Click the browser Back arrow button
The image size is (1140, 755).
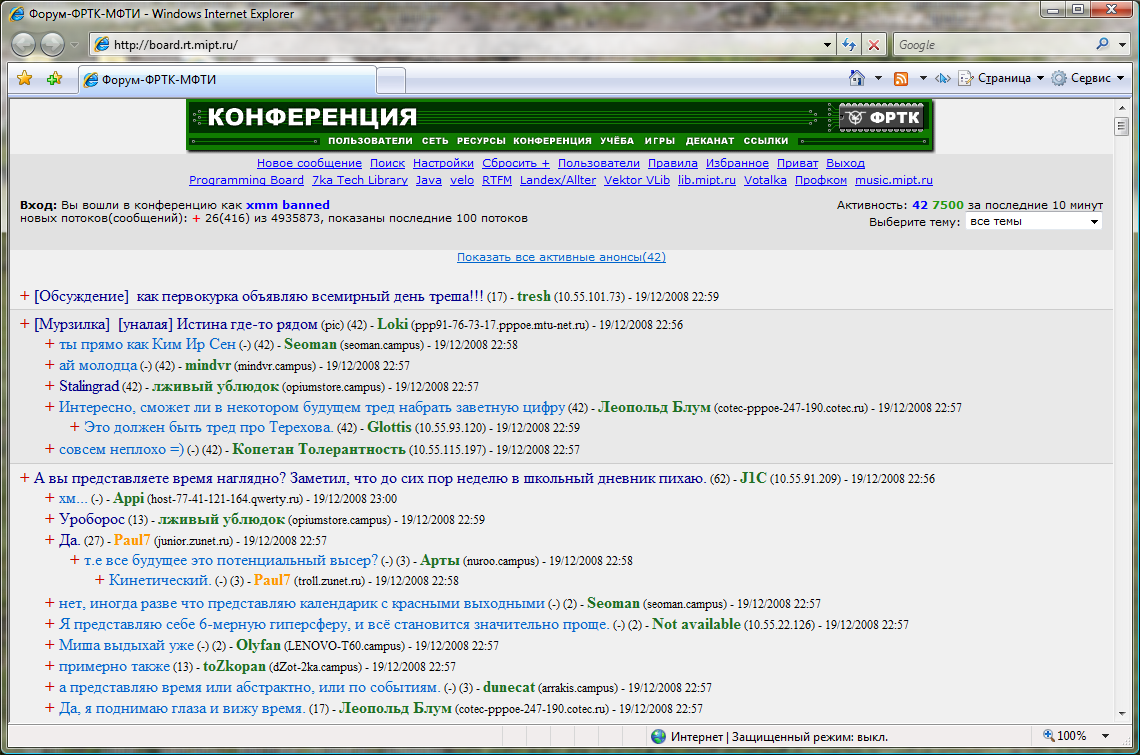tap(24, 45)
